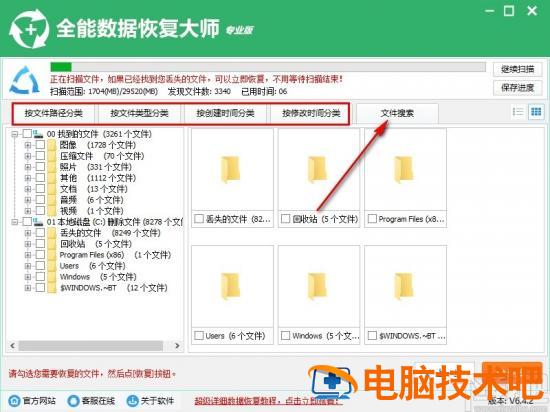Check the 压缩文件 (70 个文件) checkbox
The width and height of the screenshot is (550, 412).
pos(40,156)
